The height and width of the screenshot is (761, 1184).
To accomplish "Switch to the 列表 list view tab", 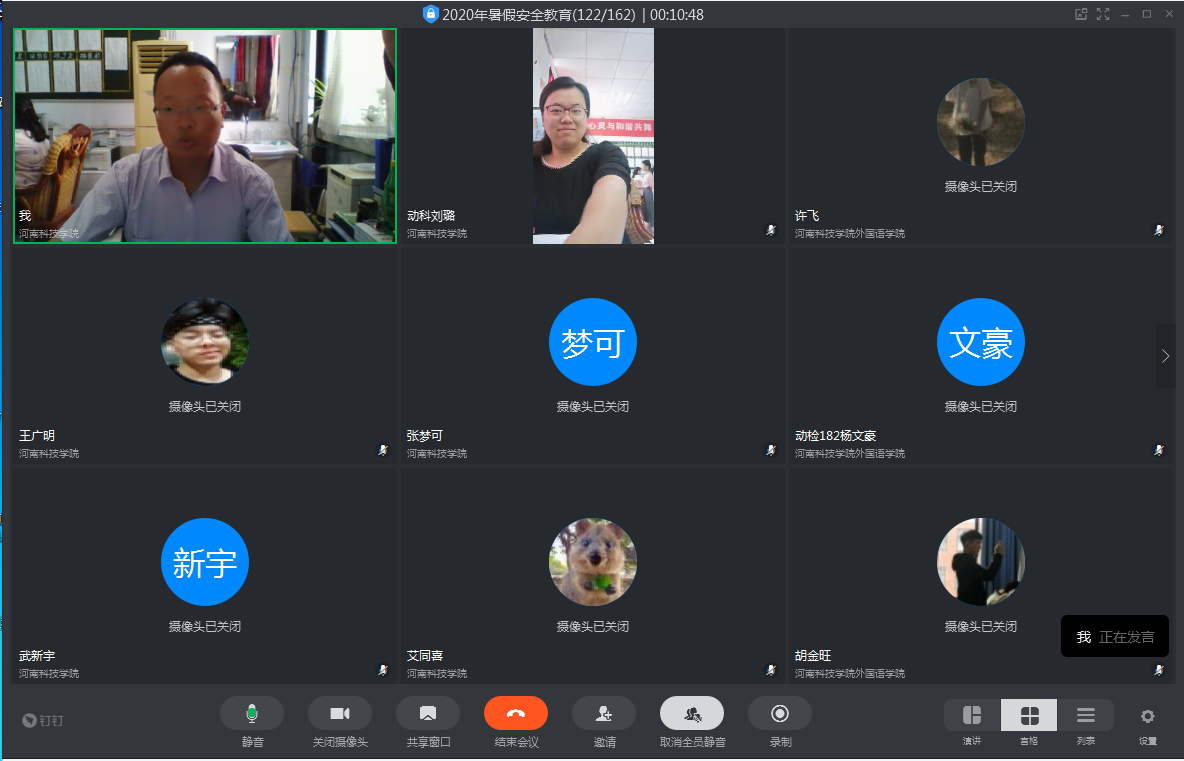I will point(1086,716).
